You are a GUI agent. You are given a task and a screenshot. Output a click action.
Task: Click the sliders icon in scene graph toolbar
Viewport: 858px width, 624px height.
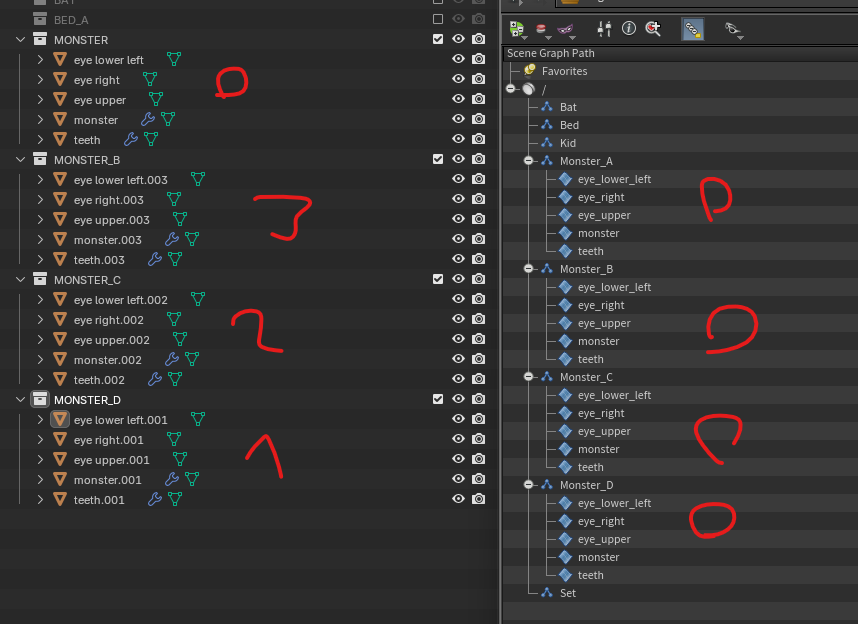(x=605, y=28)
